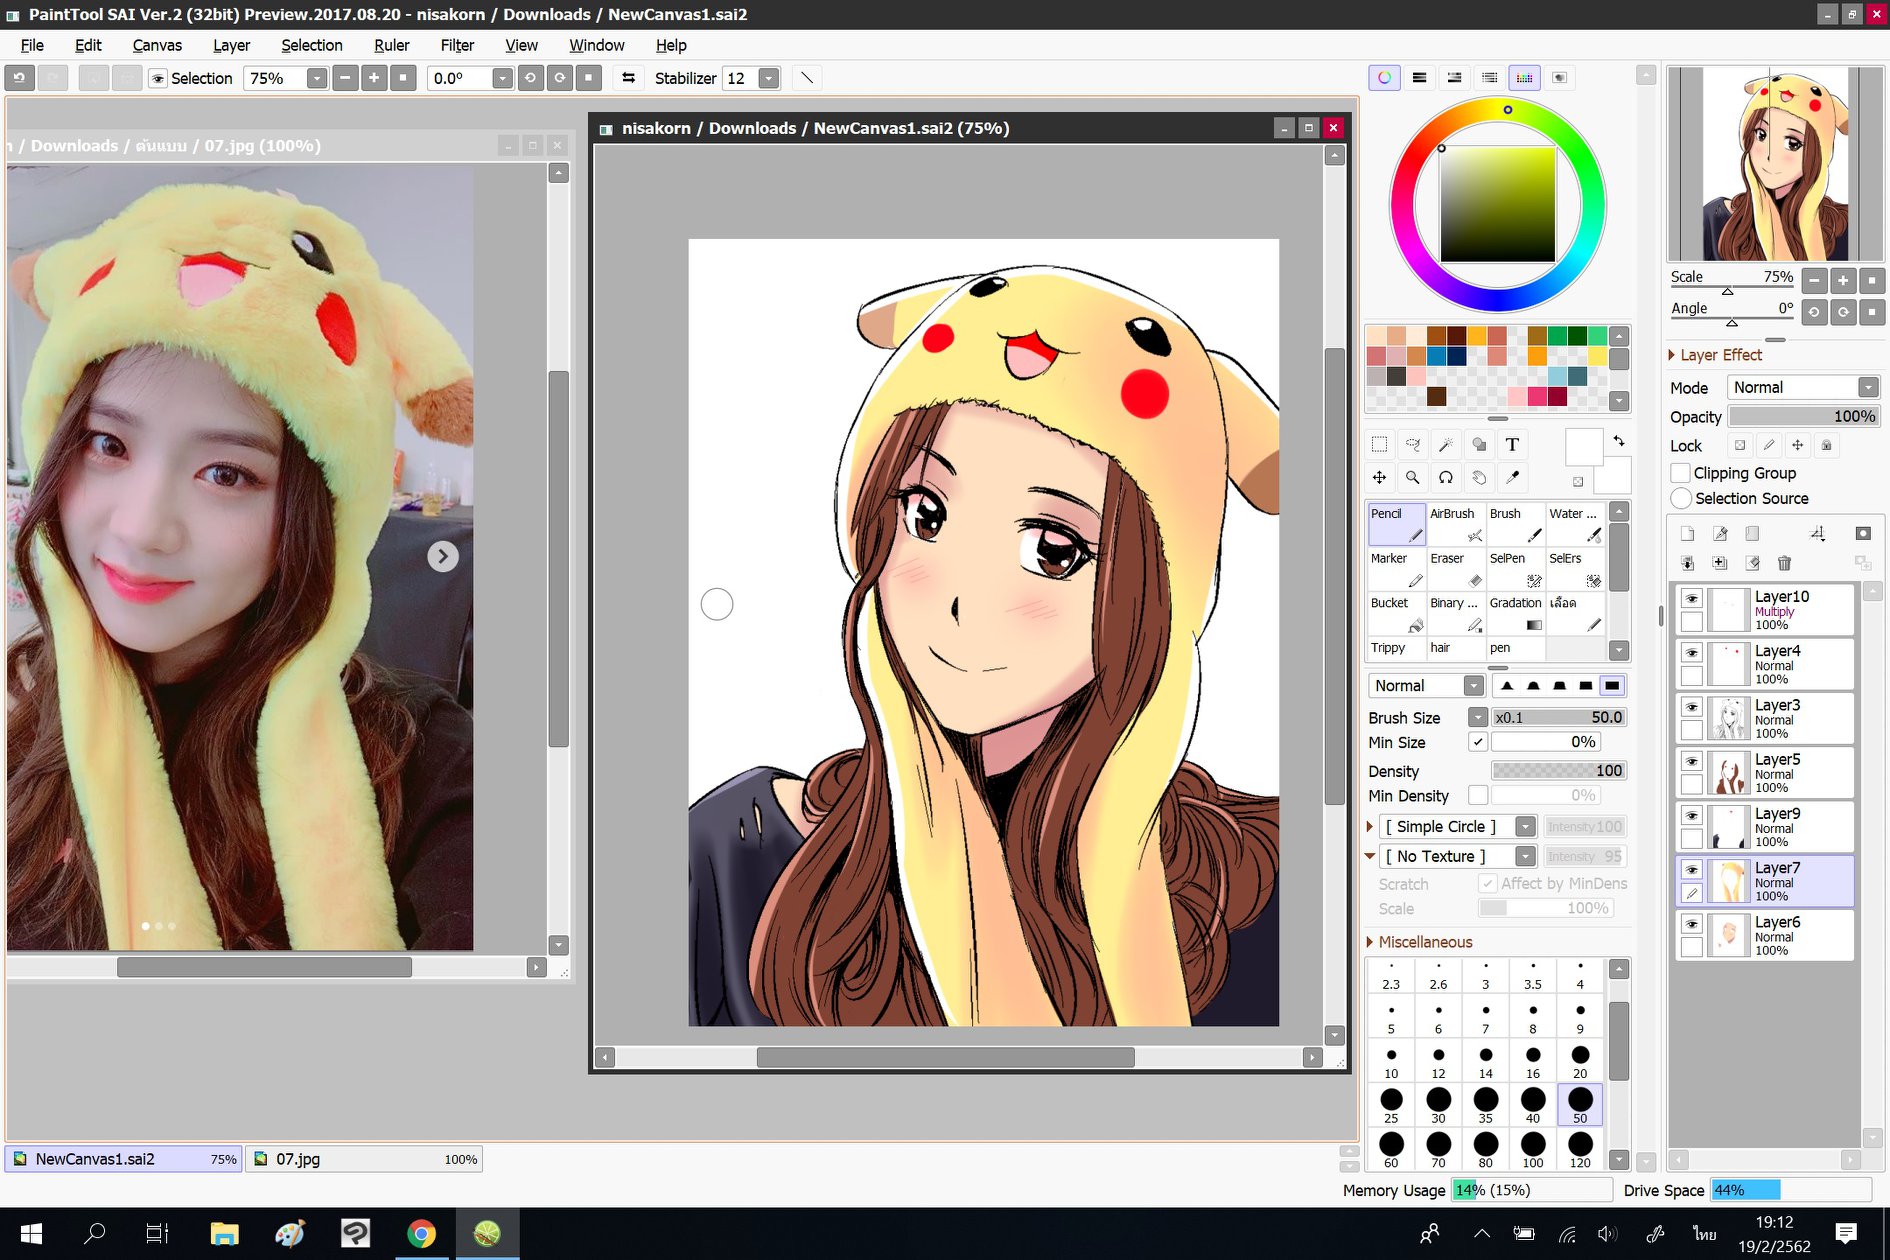Select the Marker tool
The height and width of the screenshot is (1260, 1890).
click(x=1396, y=569)
